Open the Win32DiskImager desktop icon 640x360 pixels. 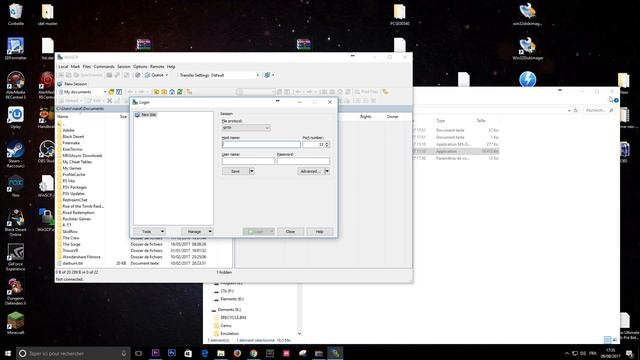528,49
